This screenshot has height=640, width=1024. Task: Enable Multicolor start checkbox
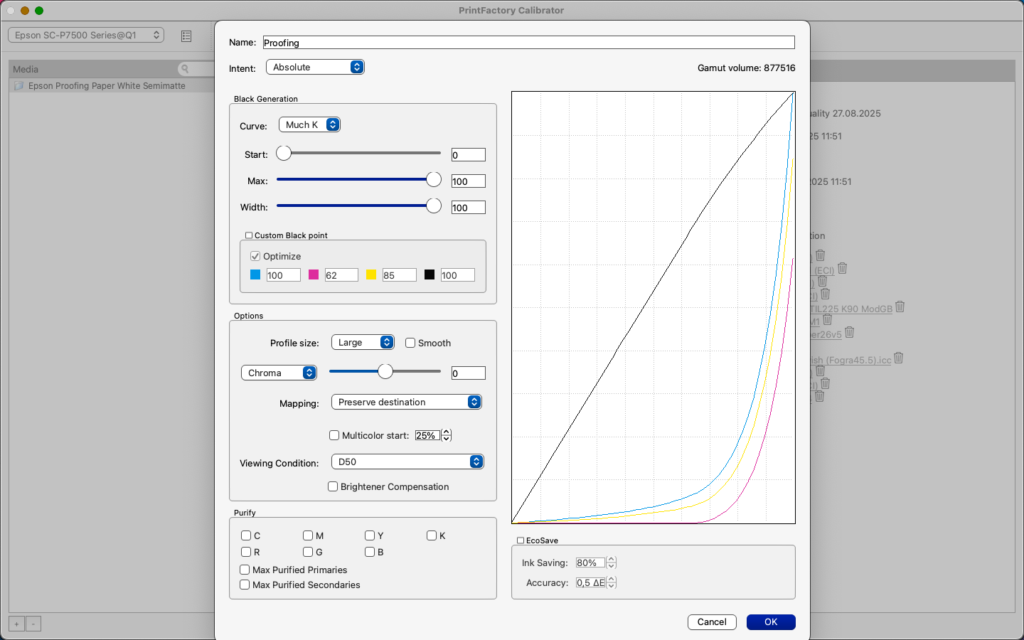point(334,435)
